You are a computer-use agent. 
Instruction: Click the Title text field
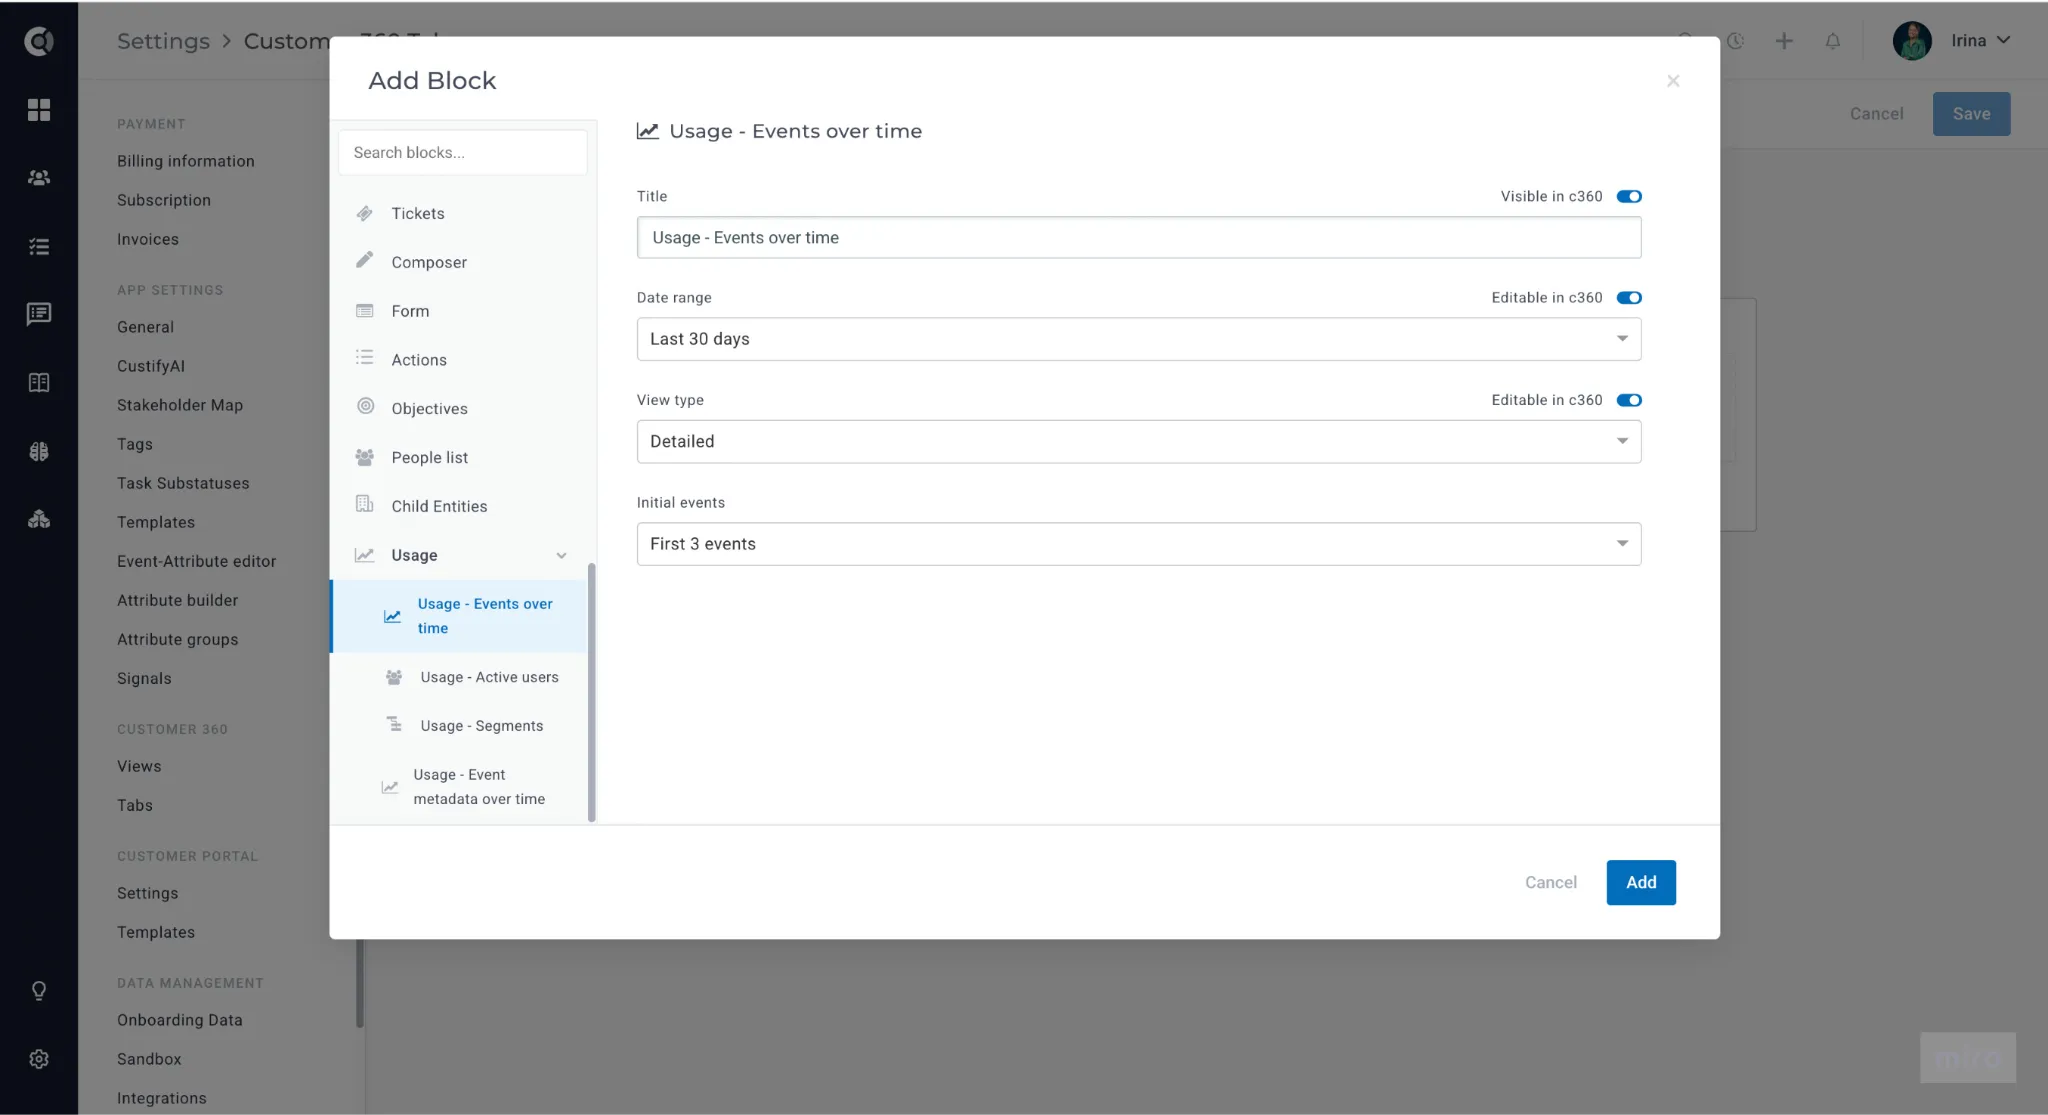(1138, 238)
